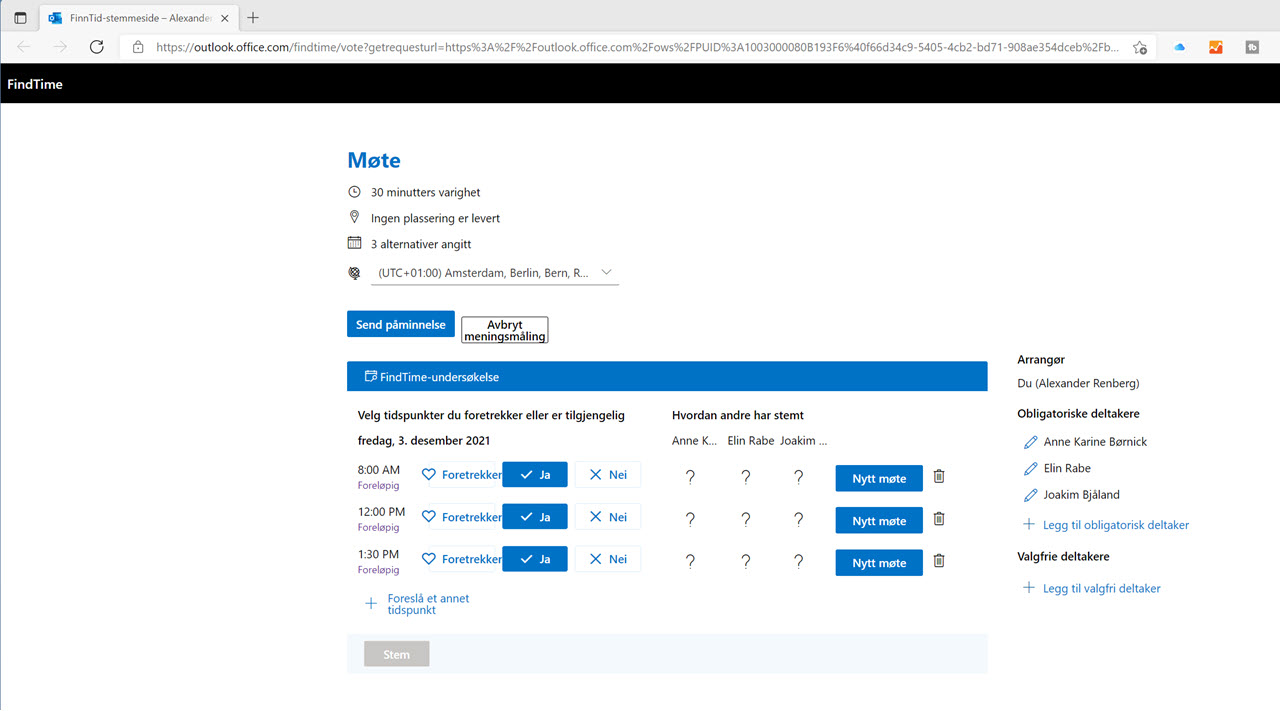
Task: Click Nytt møte for 1:30 PM
Action: pos(879,562)
